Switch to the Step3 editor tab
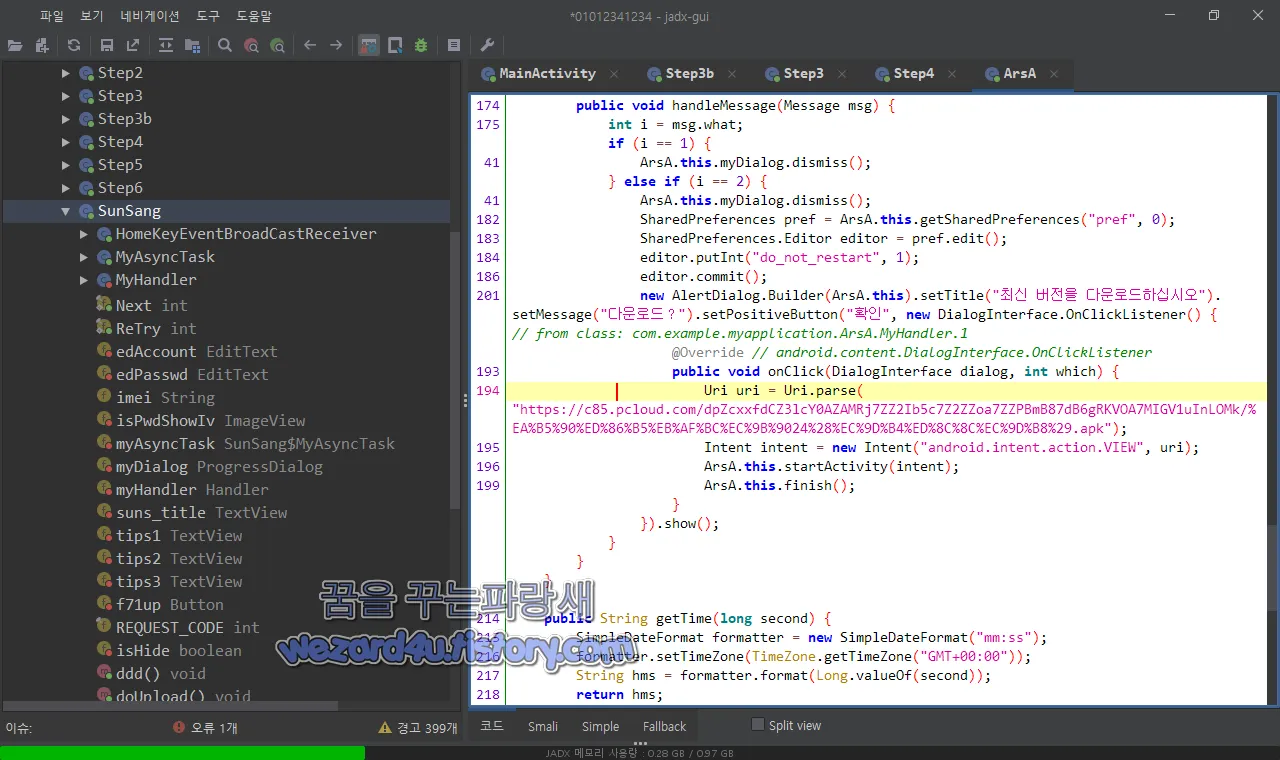 pyautogui.click(x=804, y=74)
